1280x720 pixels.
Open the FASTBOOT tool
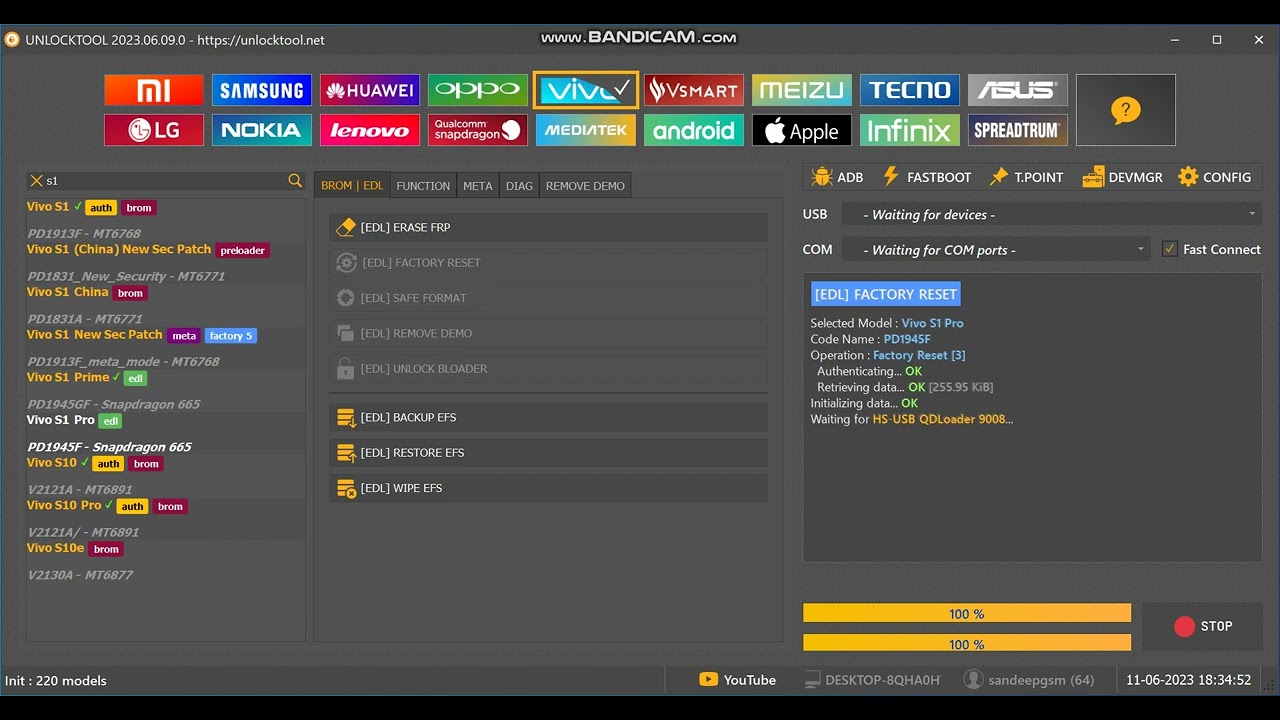click(x=927, y=177)
